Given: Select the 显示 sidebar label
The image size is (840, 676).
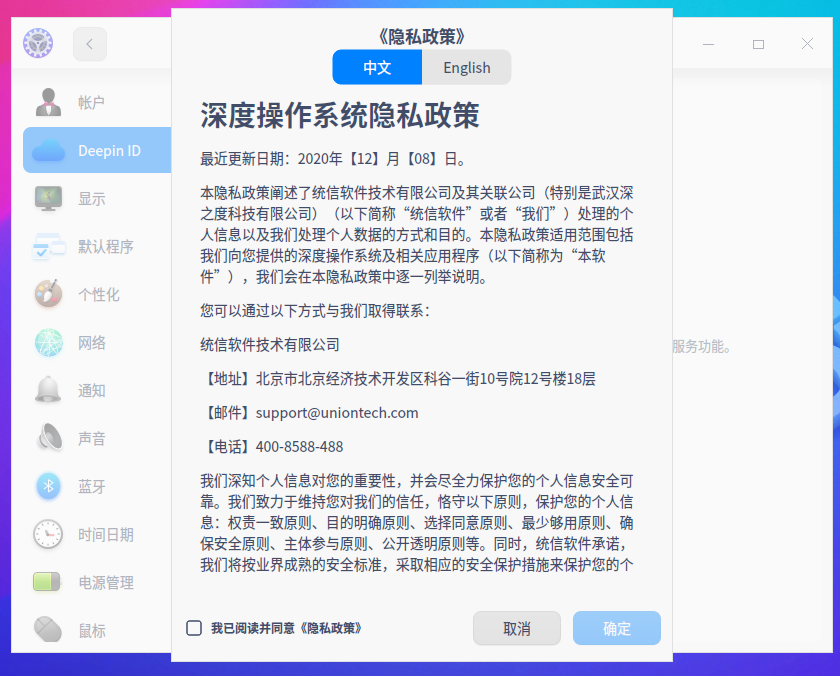Looking at the screenshot, I should (92, 199).
